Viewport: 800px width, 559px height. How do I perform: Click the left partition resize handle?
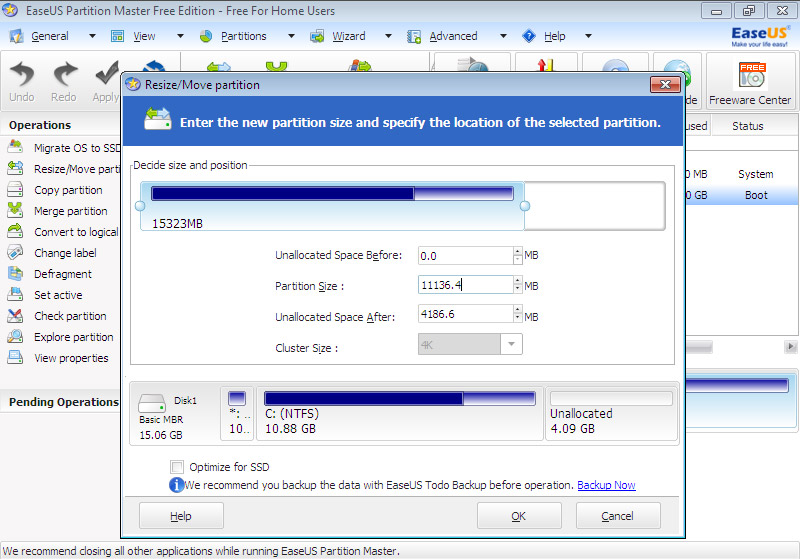pyautogui.click(x=140, y=206)
